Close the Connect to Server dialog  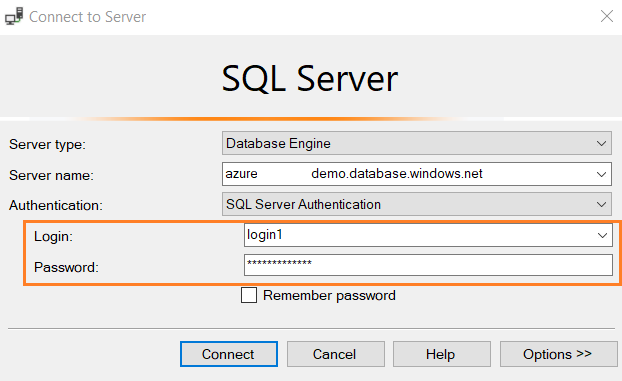coord(607,16)
